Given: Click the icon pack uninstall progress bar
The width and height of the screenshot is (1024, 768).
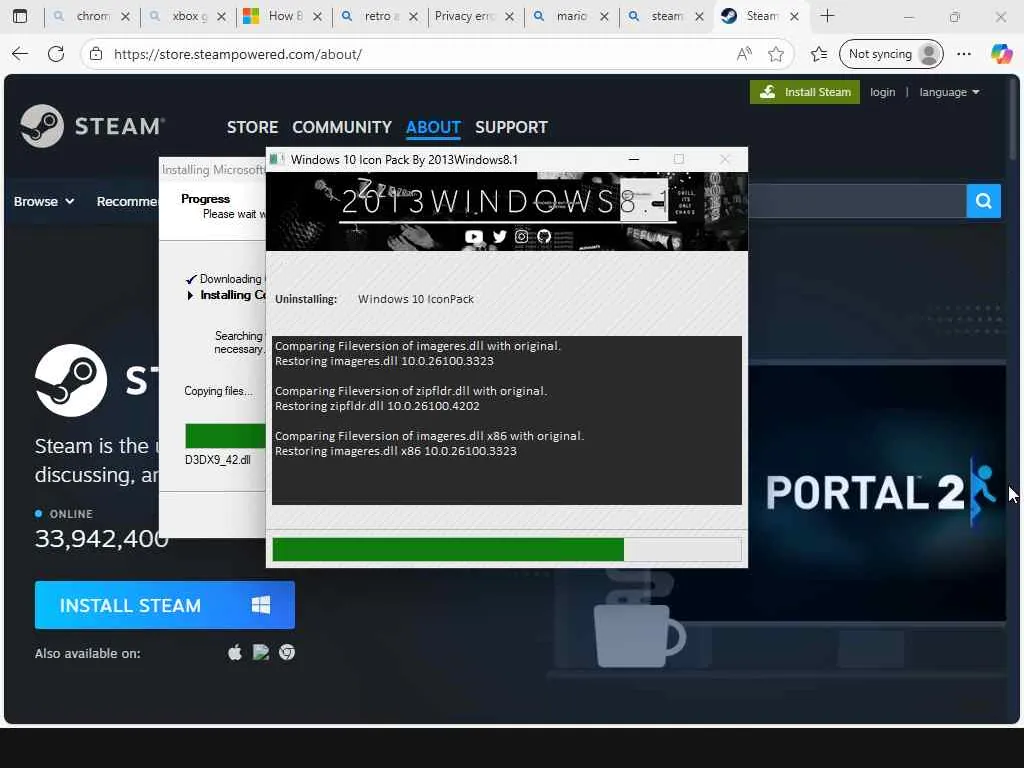Looking at the screenshot, I should tap(507, 549).
